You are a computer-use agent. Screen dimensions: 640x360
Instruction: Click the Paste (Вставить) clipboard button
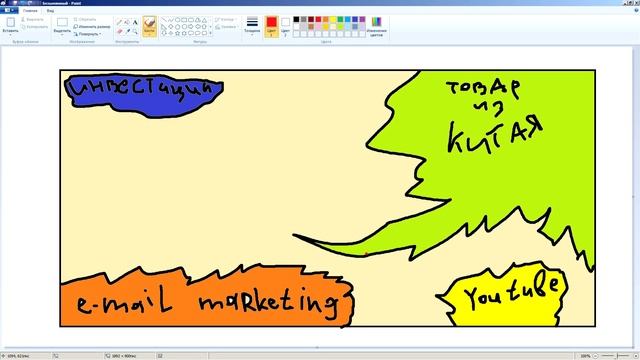pos(11,24)
